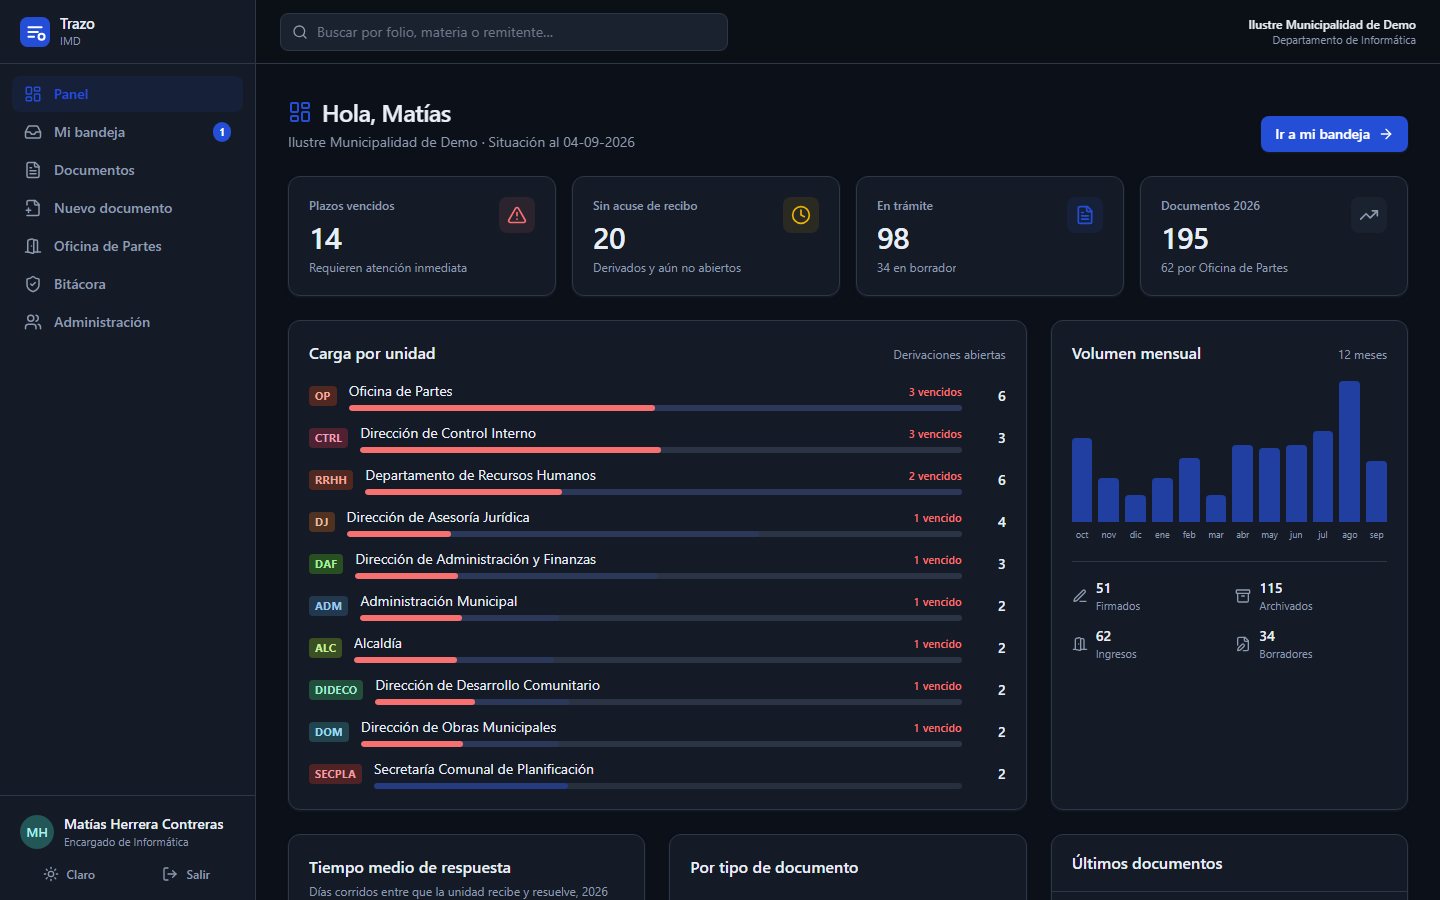Image resolution: width=1440 pixels, height=900 pixels.
Task: Focus the Buscar por folio search field
Action: 504,32
